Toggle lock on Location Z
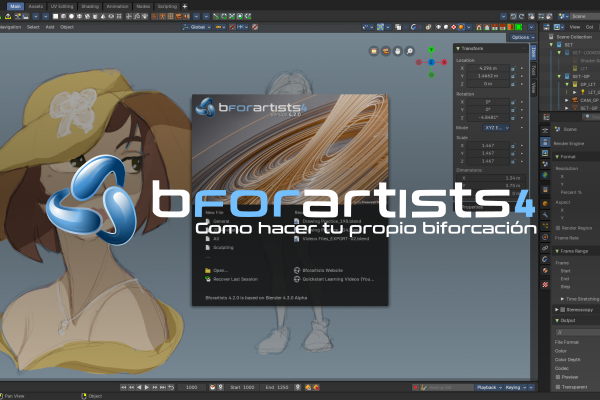Image resolution: width=600 pixels, height=400 pixels. (514, 84)
